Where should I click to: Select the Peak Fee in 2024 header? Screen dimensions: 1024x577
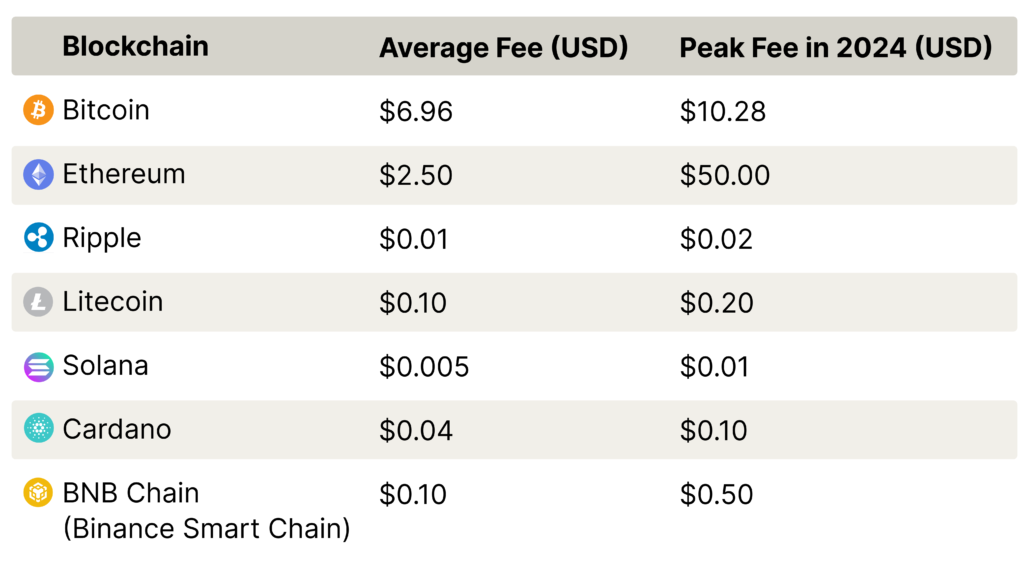(x=835, y=47)
